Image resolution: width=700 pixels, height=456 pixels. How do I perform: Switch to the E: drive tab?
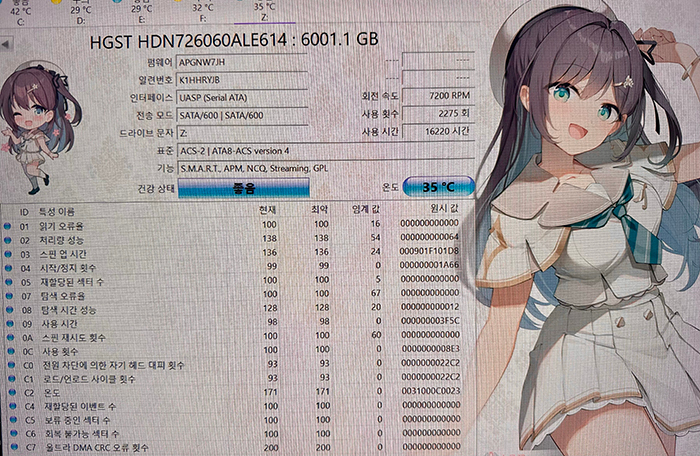(x=142, y=12)
